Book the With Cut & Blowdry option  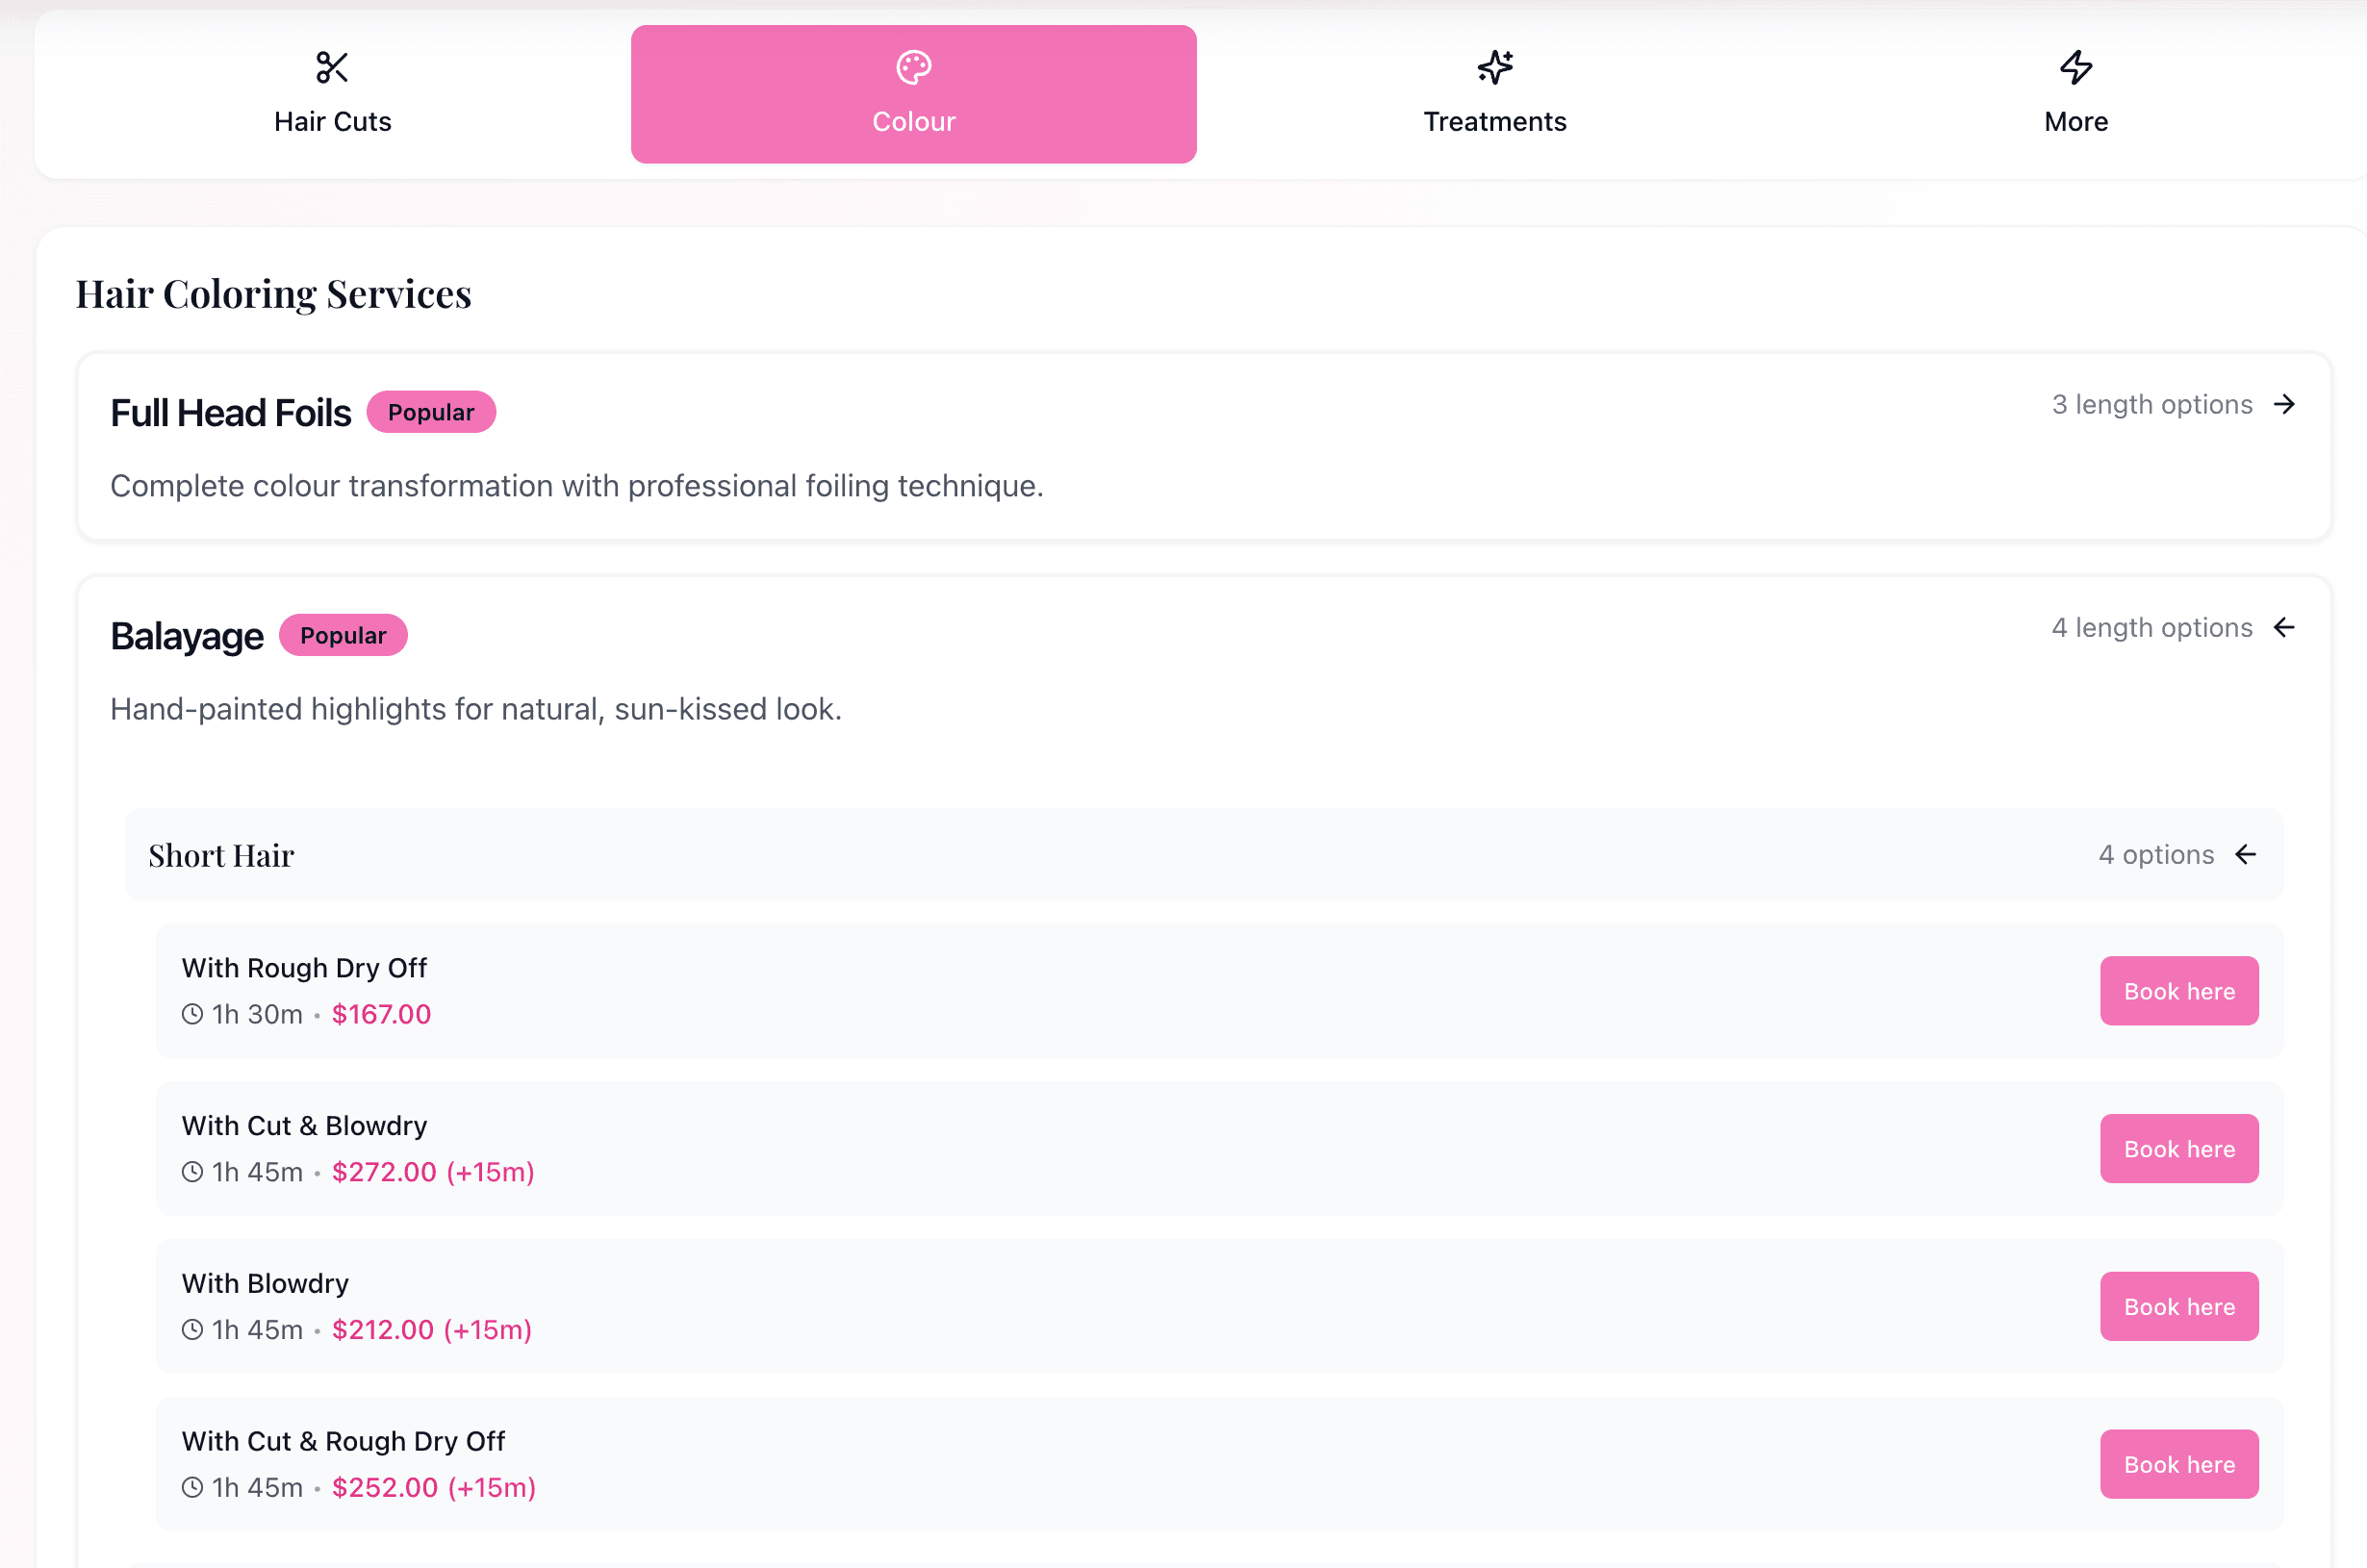pyautogui.click(x=2178, y=1149)
